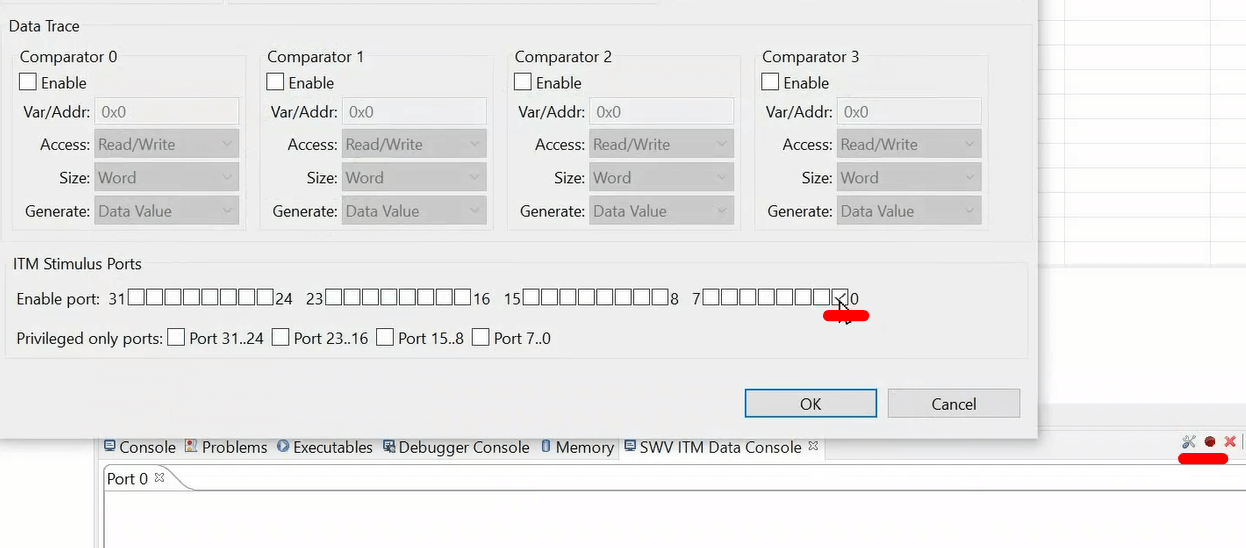Toggle ITM stimulus port 0 checkbox
Screen dimensions: 1246x548
(840, 297)
